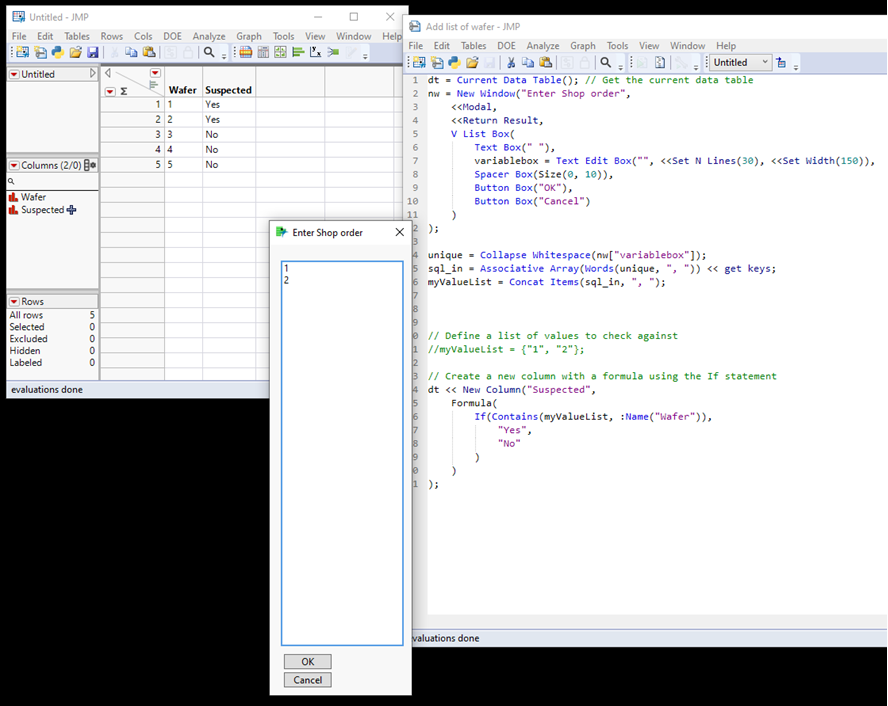Click green bar-chart icon in Untitled toolbar
Image resolution: width=888 pixels, height=706 pixels.
click(298, 53)
